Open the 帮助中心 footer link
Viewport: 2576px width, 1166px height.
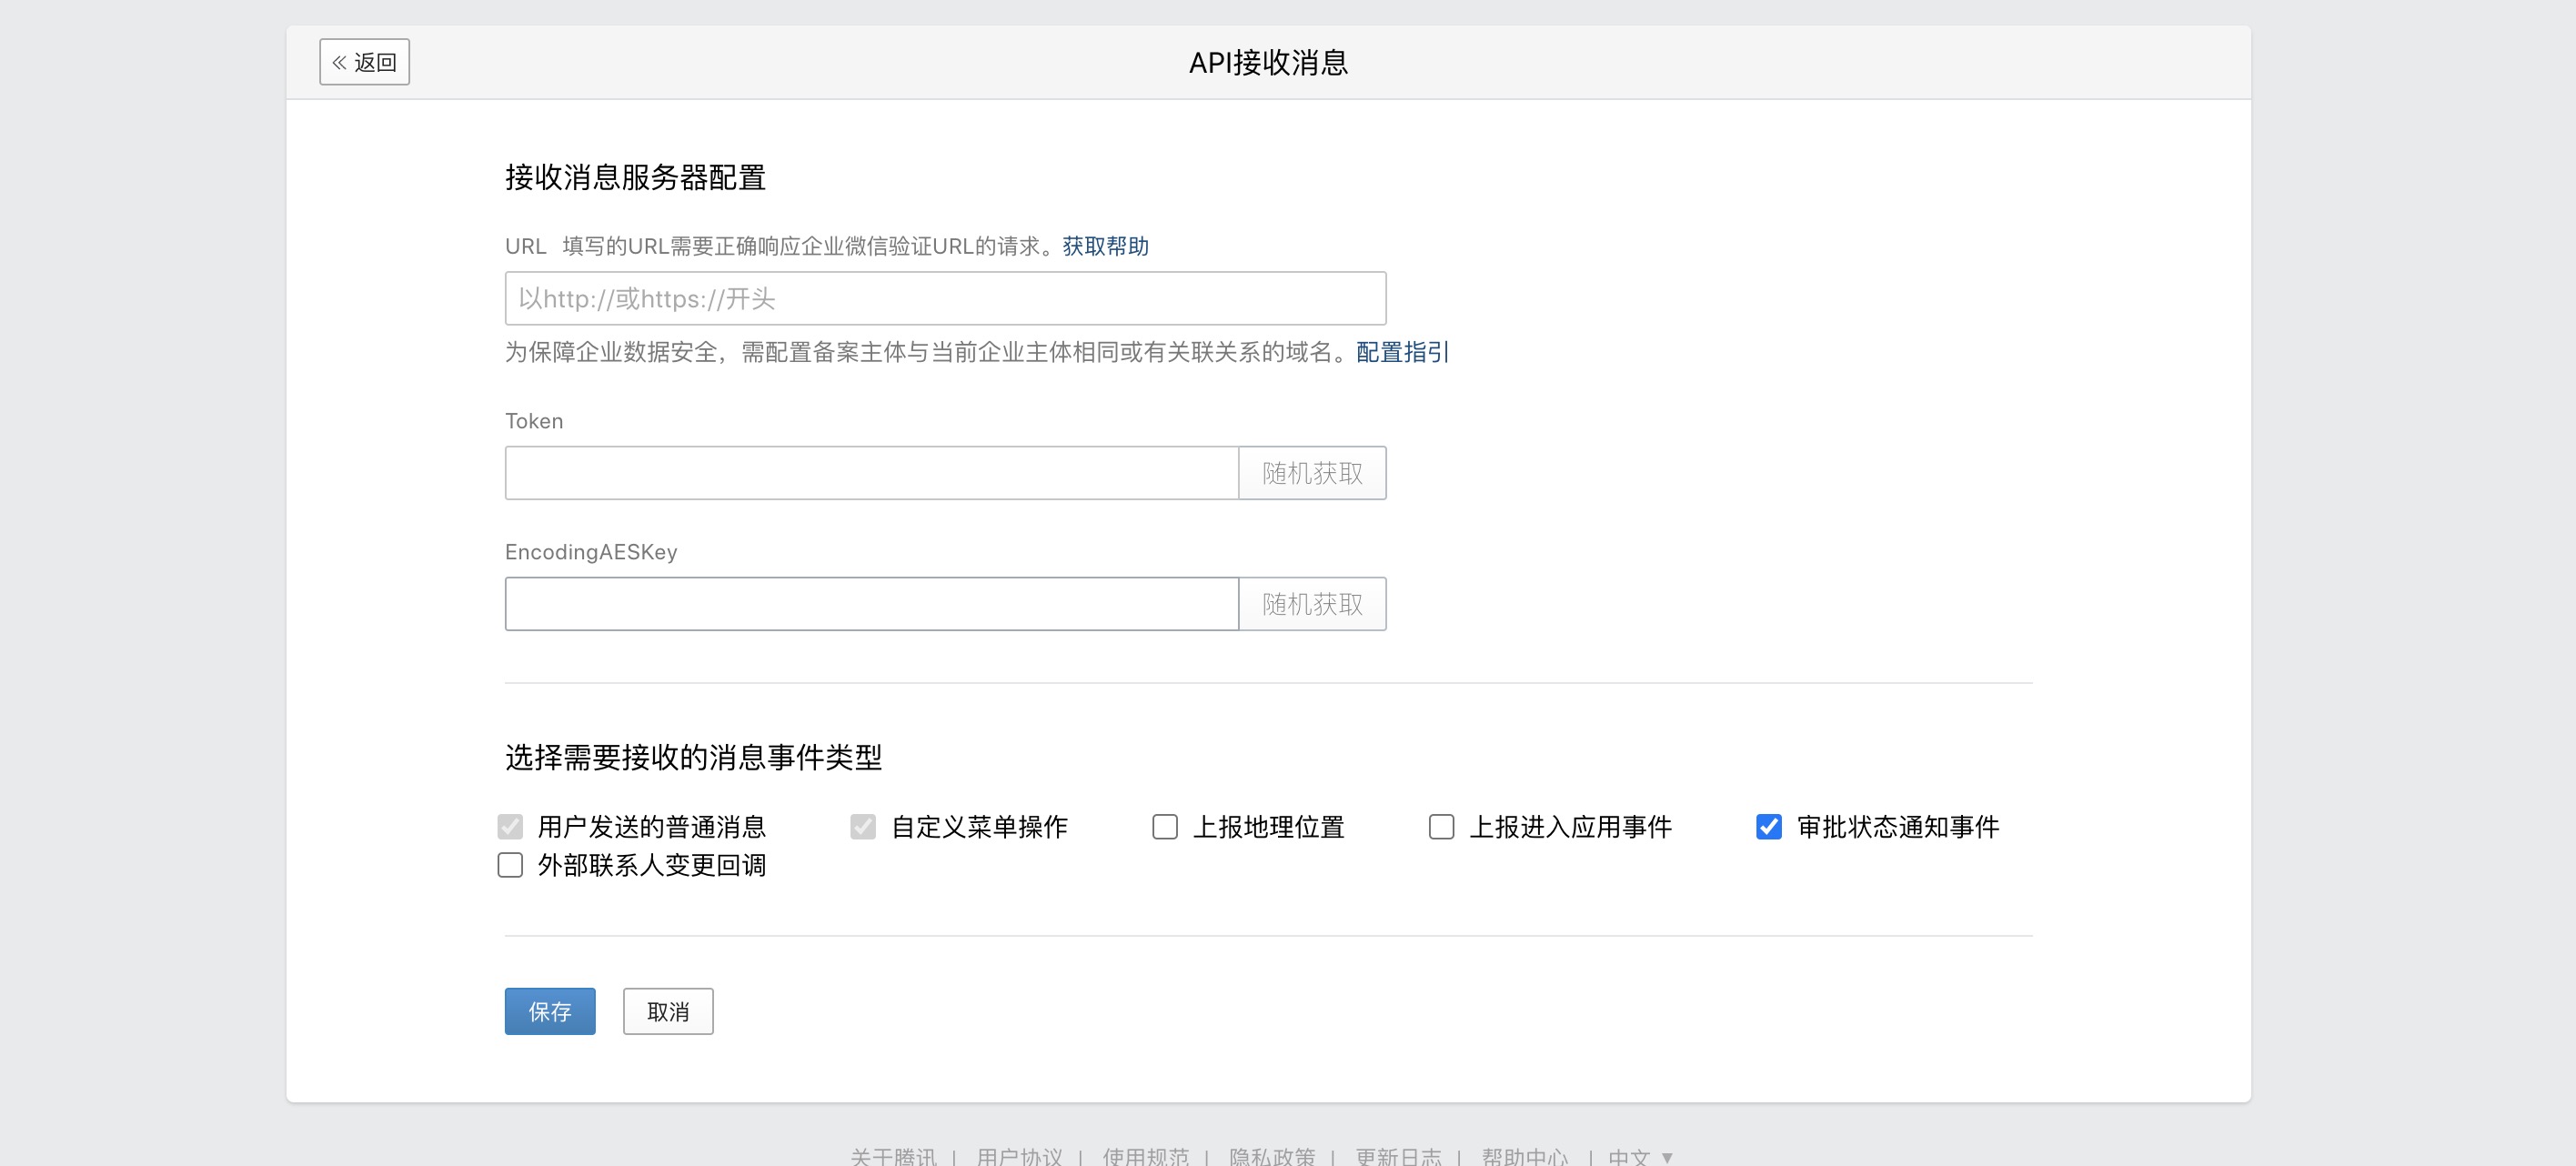coord(1524,1156)
